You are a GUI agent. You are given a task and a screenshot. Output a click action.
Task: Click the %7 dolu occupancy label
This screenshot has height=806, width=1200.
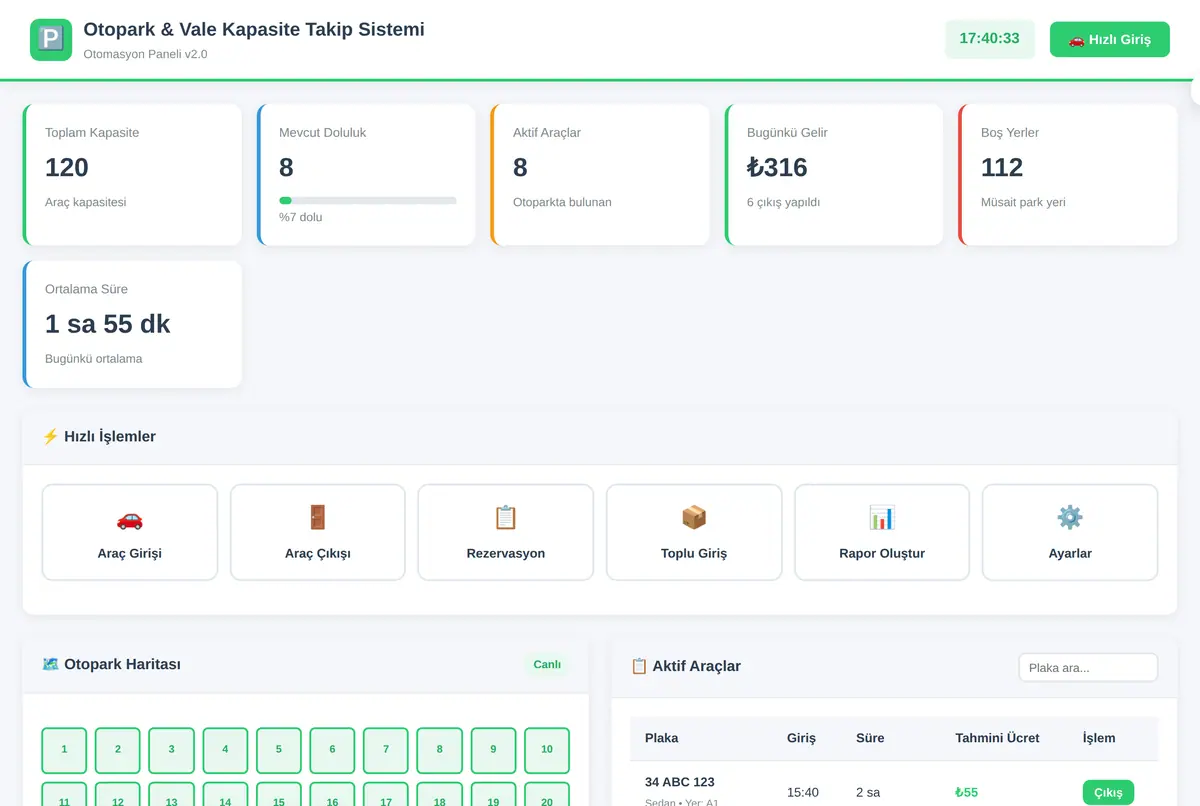click(301, 217)
